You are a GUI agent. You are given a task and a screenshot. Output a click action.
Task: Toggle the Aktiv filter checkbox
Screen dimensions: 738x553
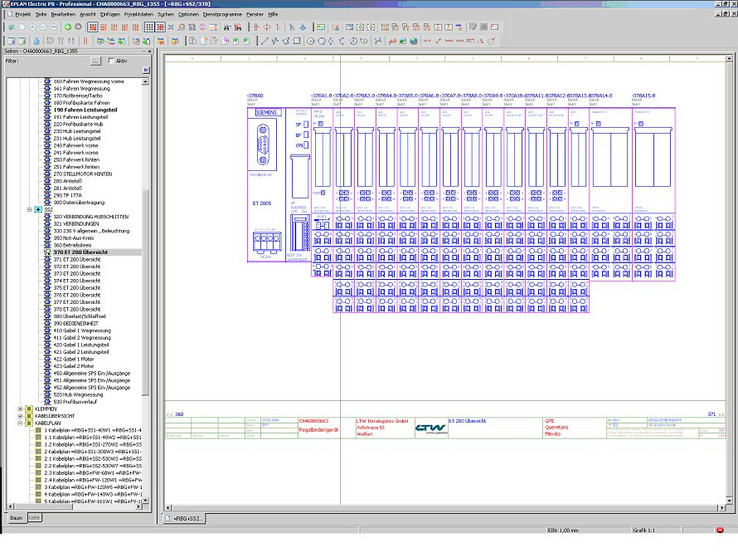coord(109,61)
